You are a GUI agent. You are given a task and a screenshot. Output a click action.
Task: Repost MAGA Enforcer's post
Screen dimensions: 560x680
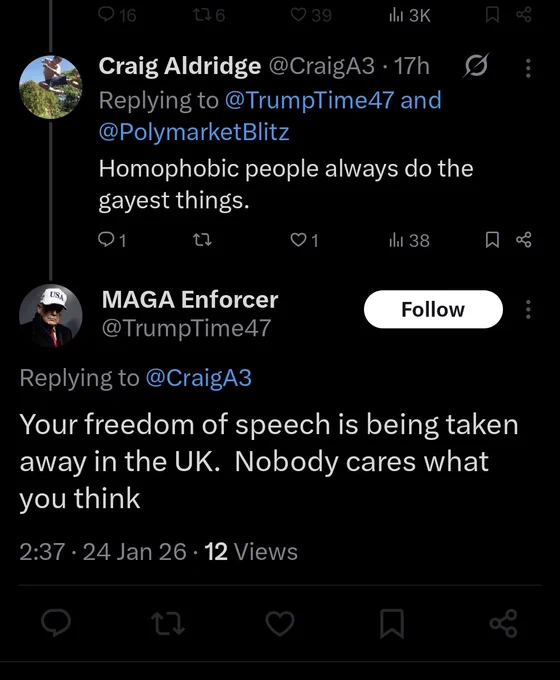pyautogui.click(x=168, y=624)
